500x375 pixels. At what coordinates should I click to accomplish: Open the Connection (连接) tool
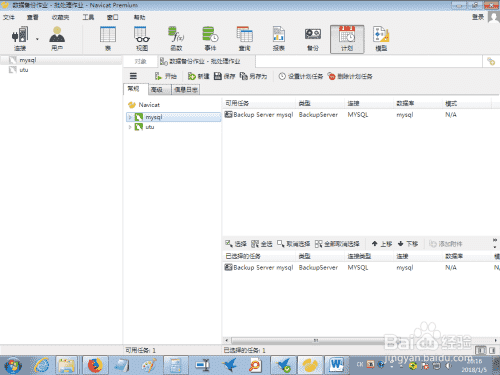(x=20, y=39)
